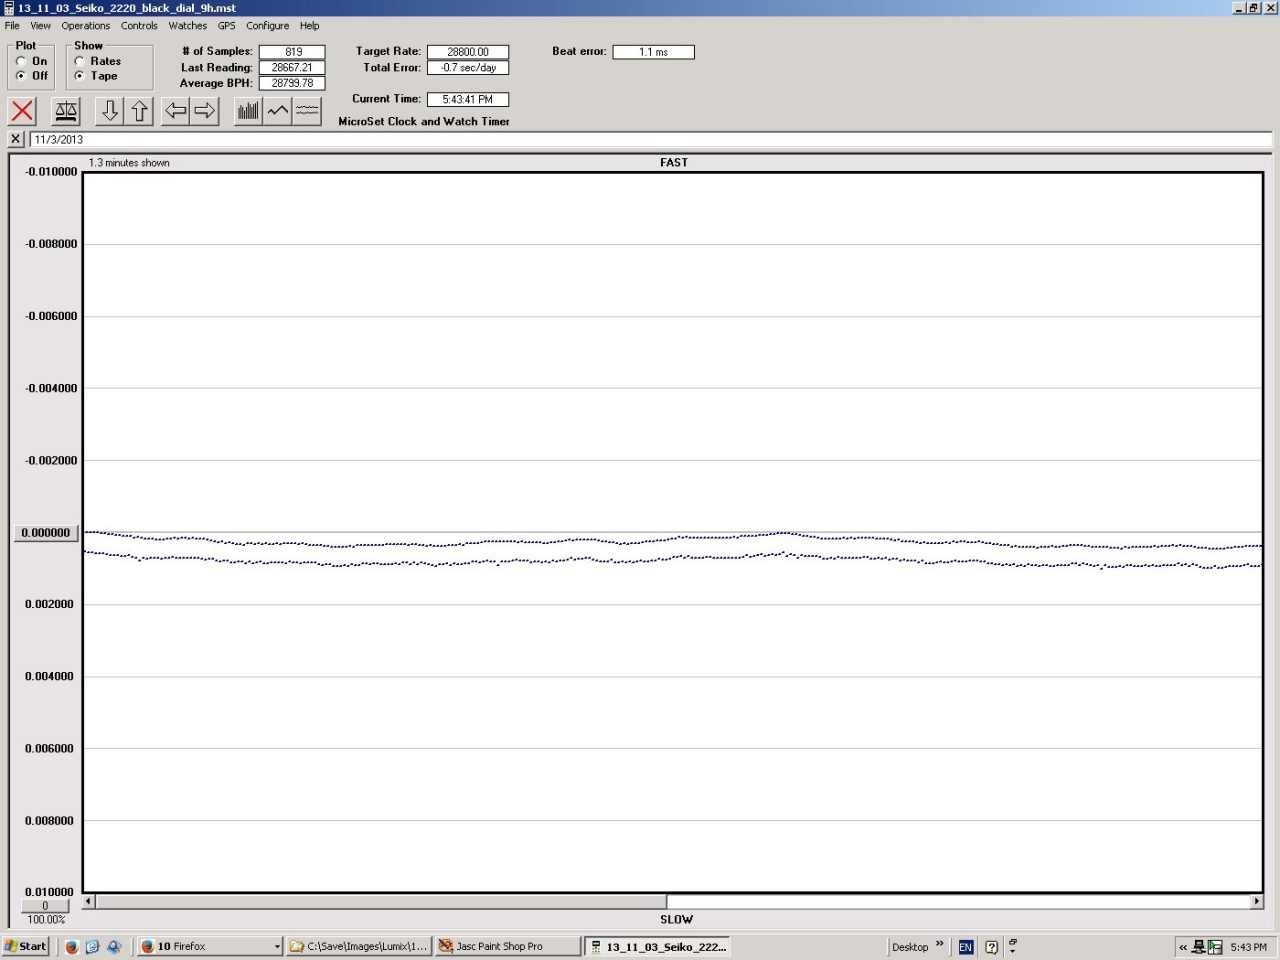
Task: Click the balance scale icon
Action: pyautogui.click(x=66, y=111)
